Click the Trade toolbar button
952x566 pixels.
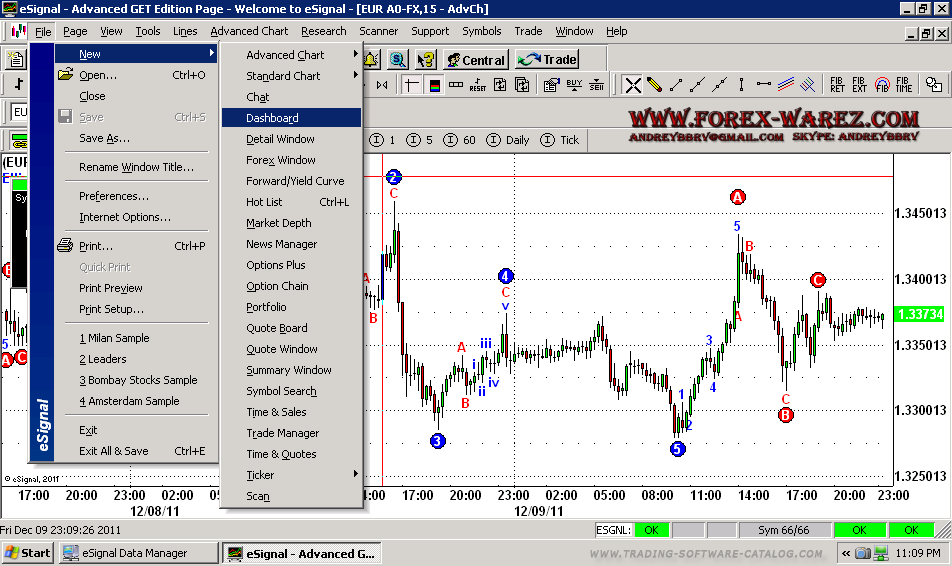[x=548, y=60]
